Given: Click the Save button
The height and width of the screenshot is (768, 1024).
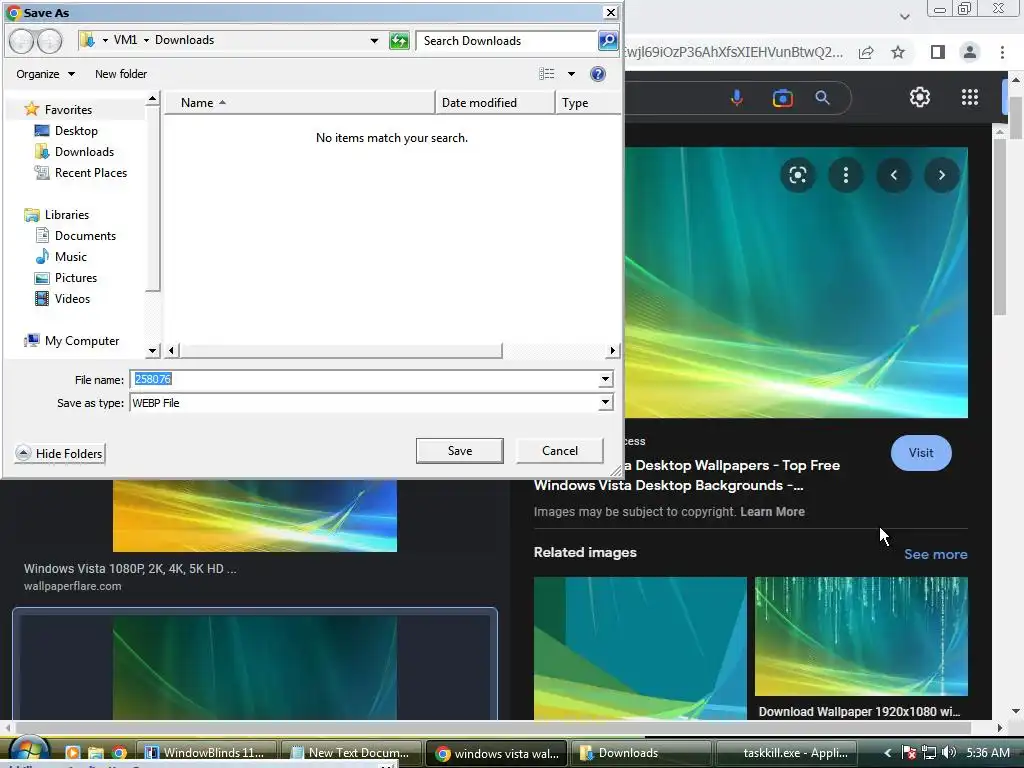Looking at the screenshot, I should pos(460,451).
